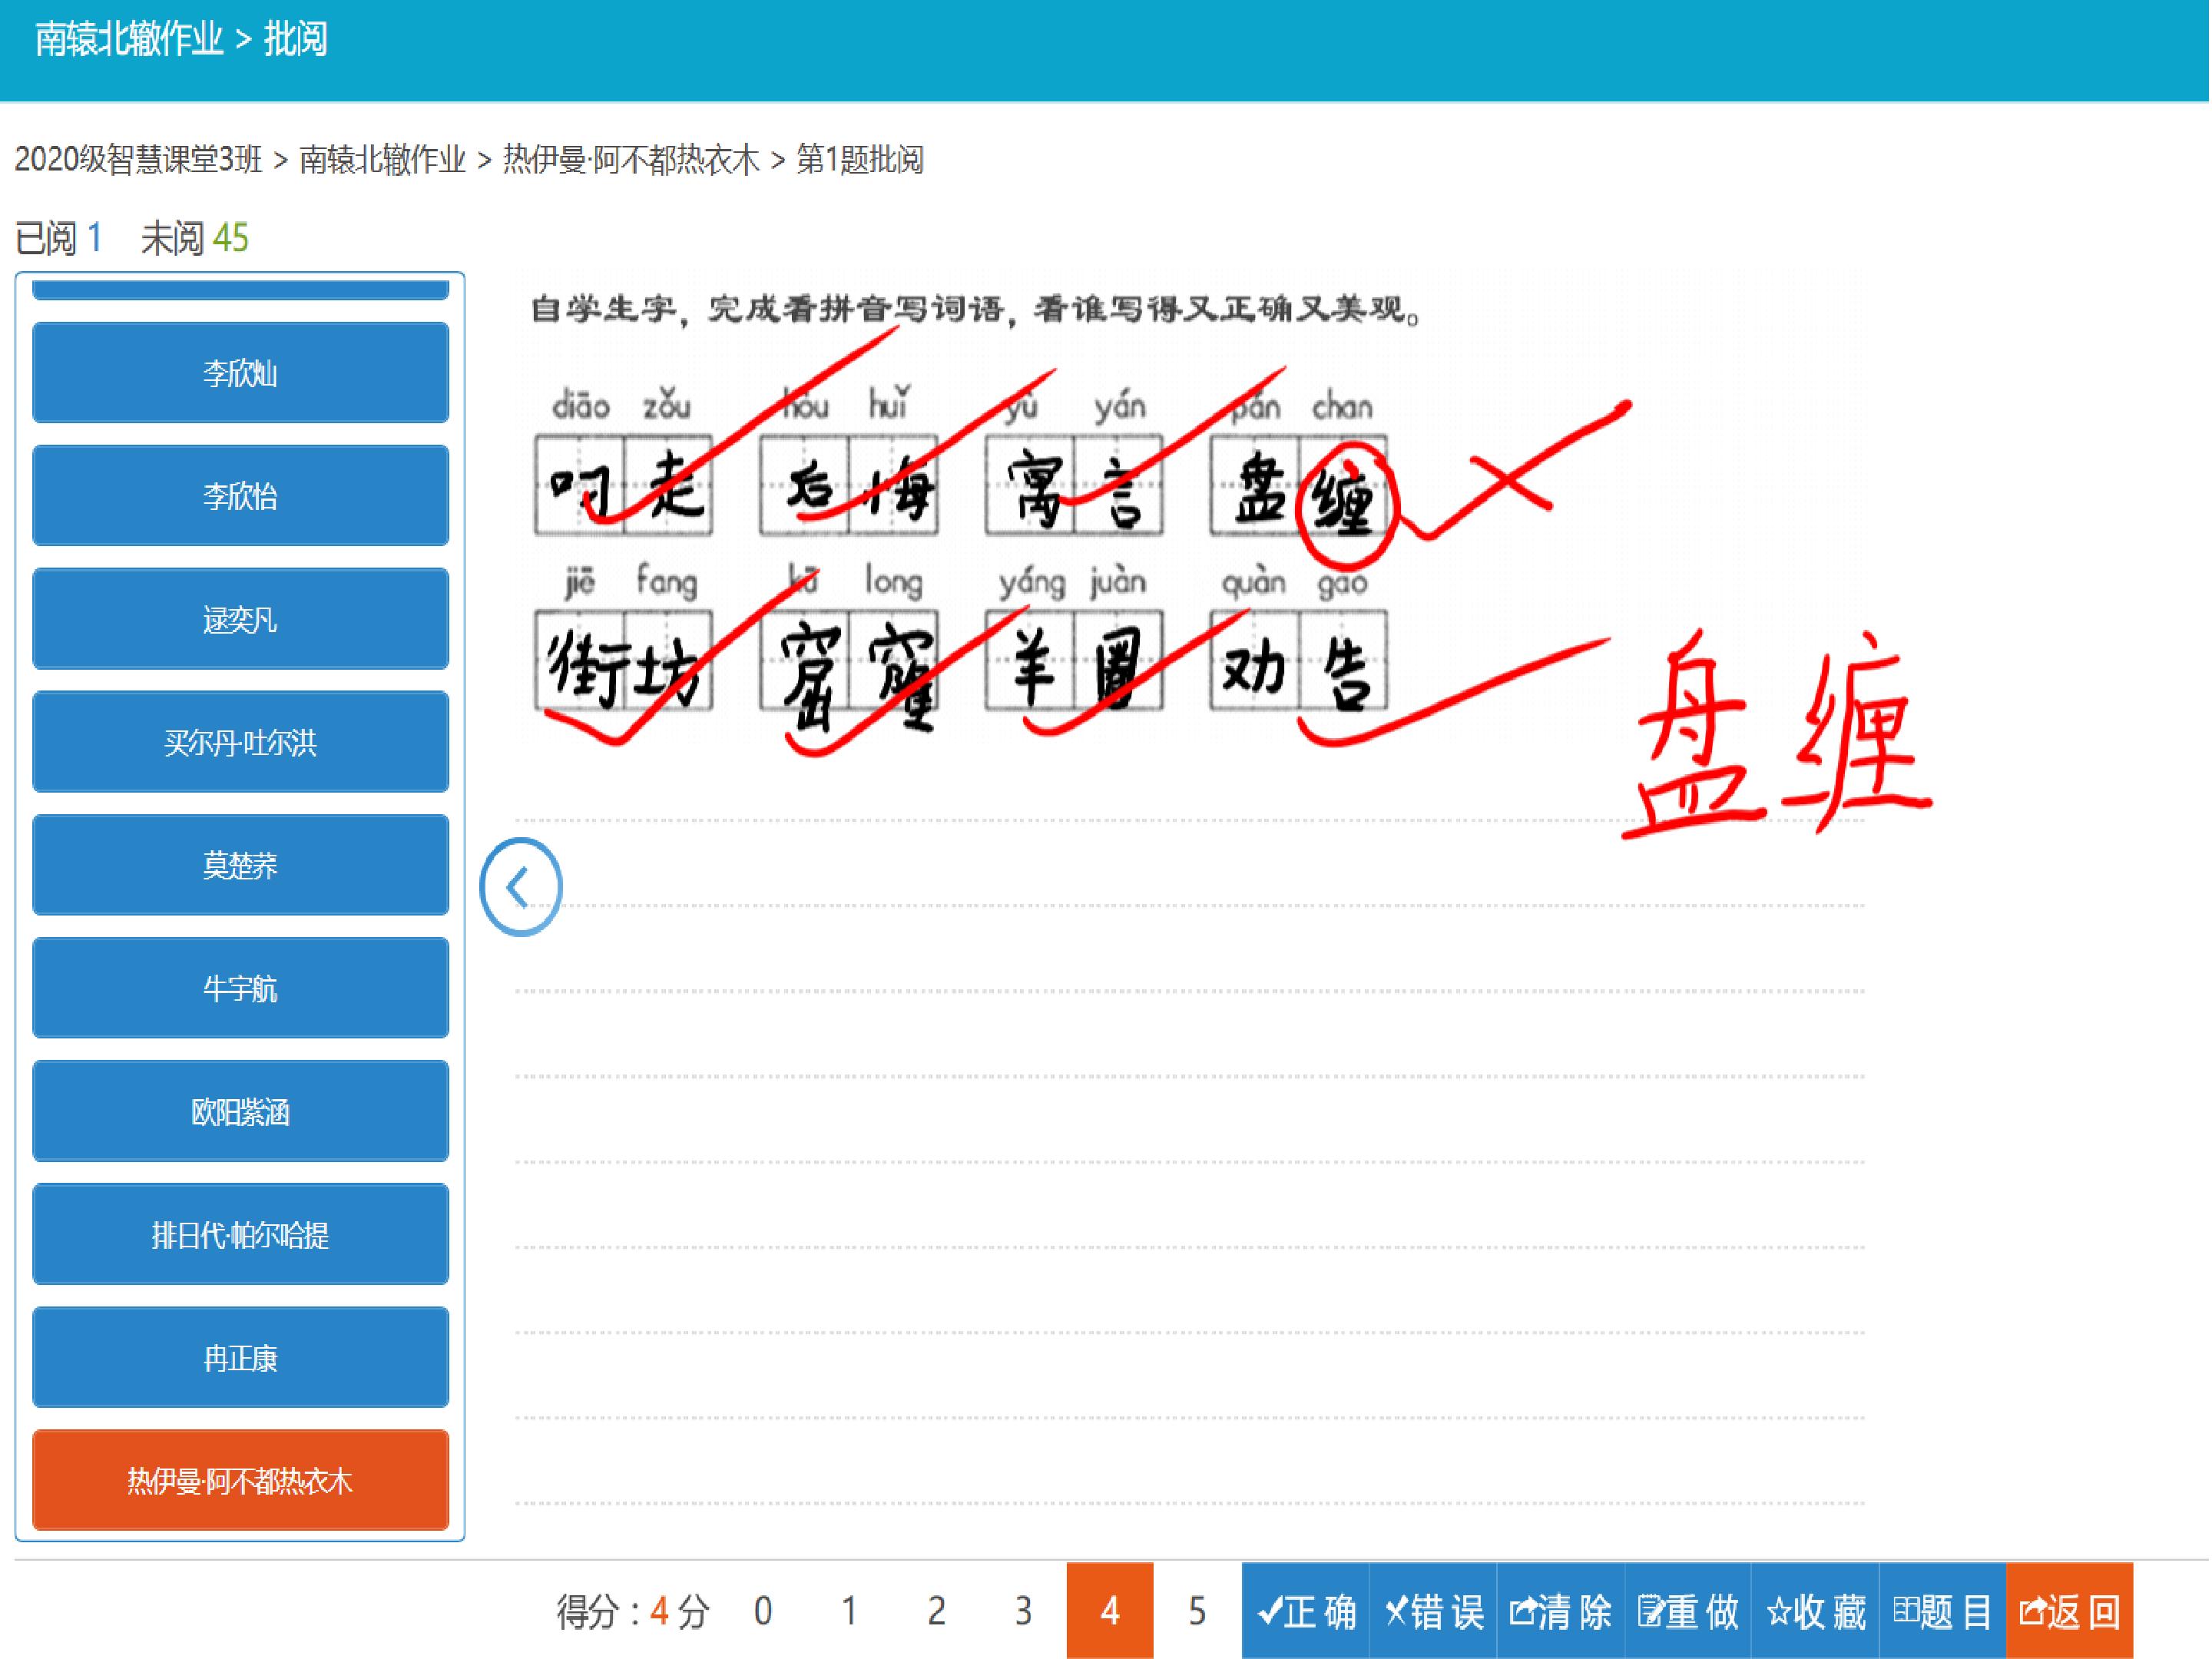Image resolution: width=2212 pixels, height=1659 pixels.
Task: Open student 李欣怡's submission
Action: click(240, 496)
